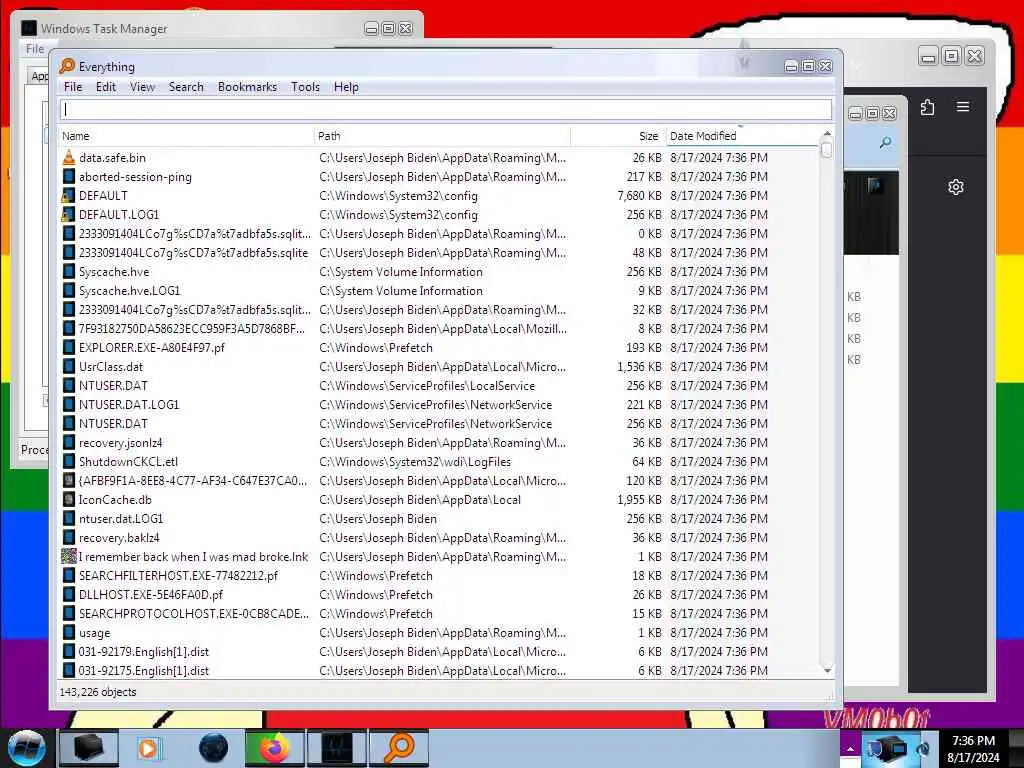Click the 7F93182750DA58623ECC959F3A5D7868BF file name
This screenshot has width=1024, height=768.
192,328
